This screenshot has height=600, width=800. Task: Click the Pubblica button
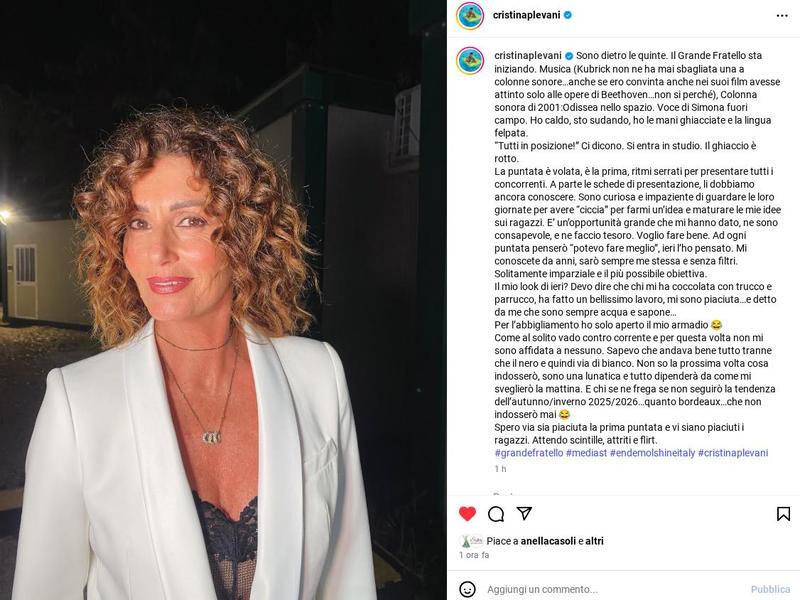pos(770,589)
